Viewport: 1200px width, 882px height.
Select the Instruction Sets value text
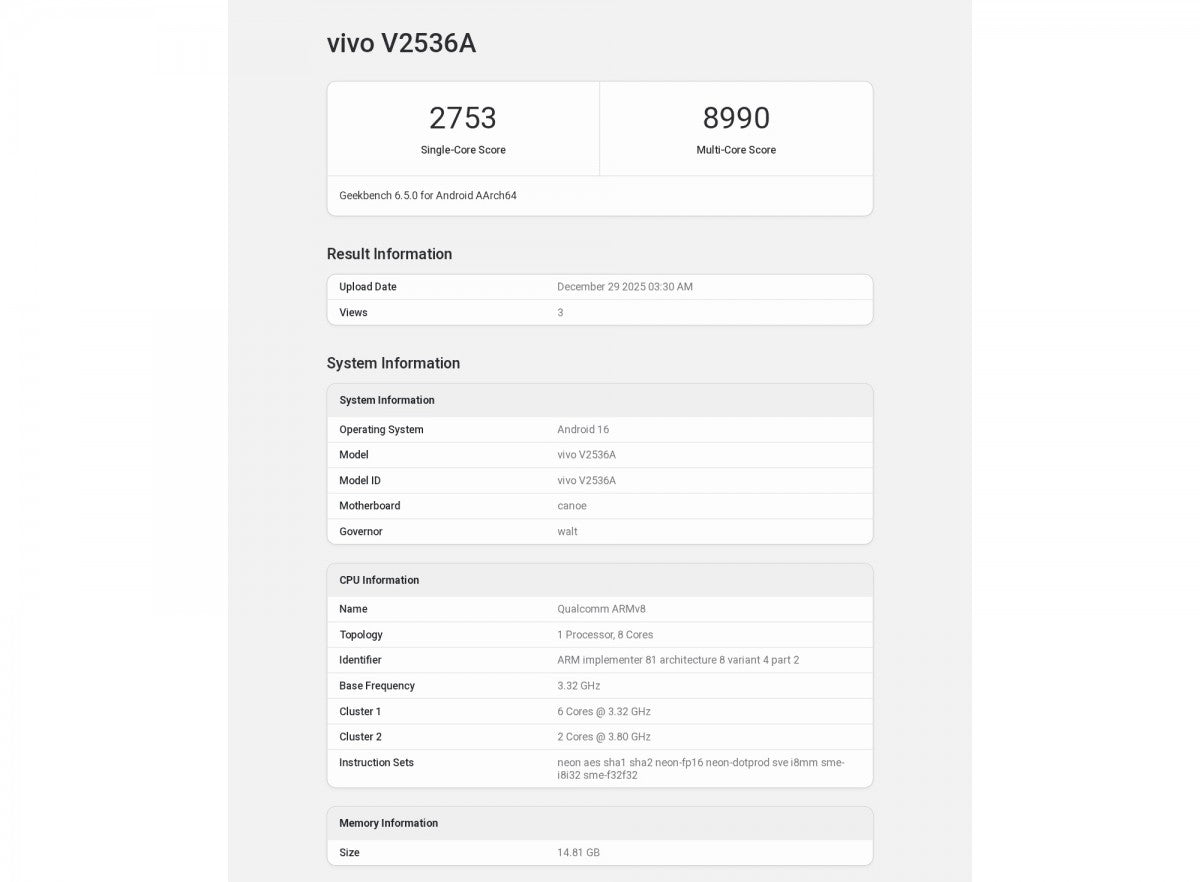700,769
